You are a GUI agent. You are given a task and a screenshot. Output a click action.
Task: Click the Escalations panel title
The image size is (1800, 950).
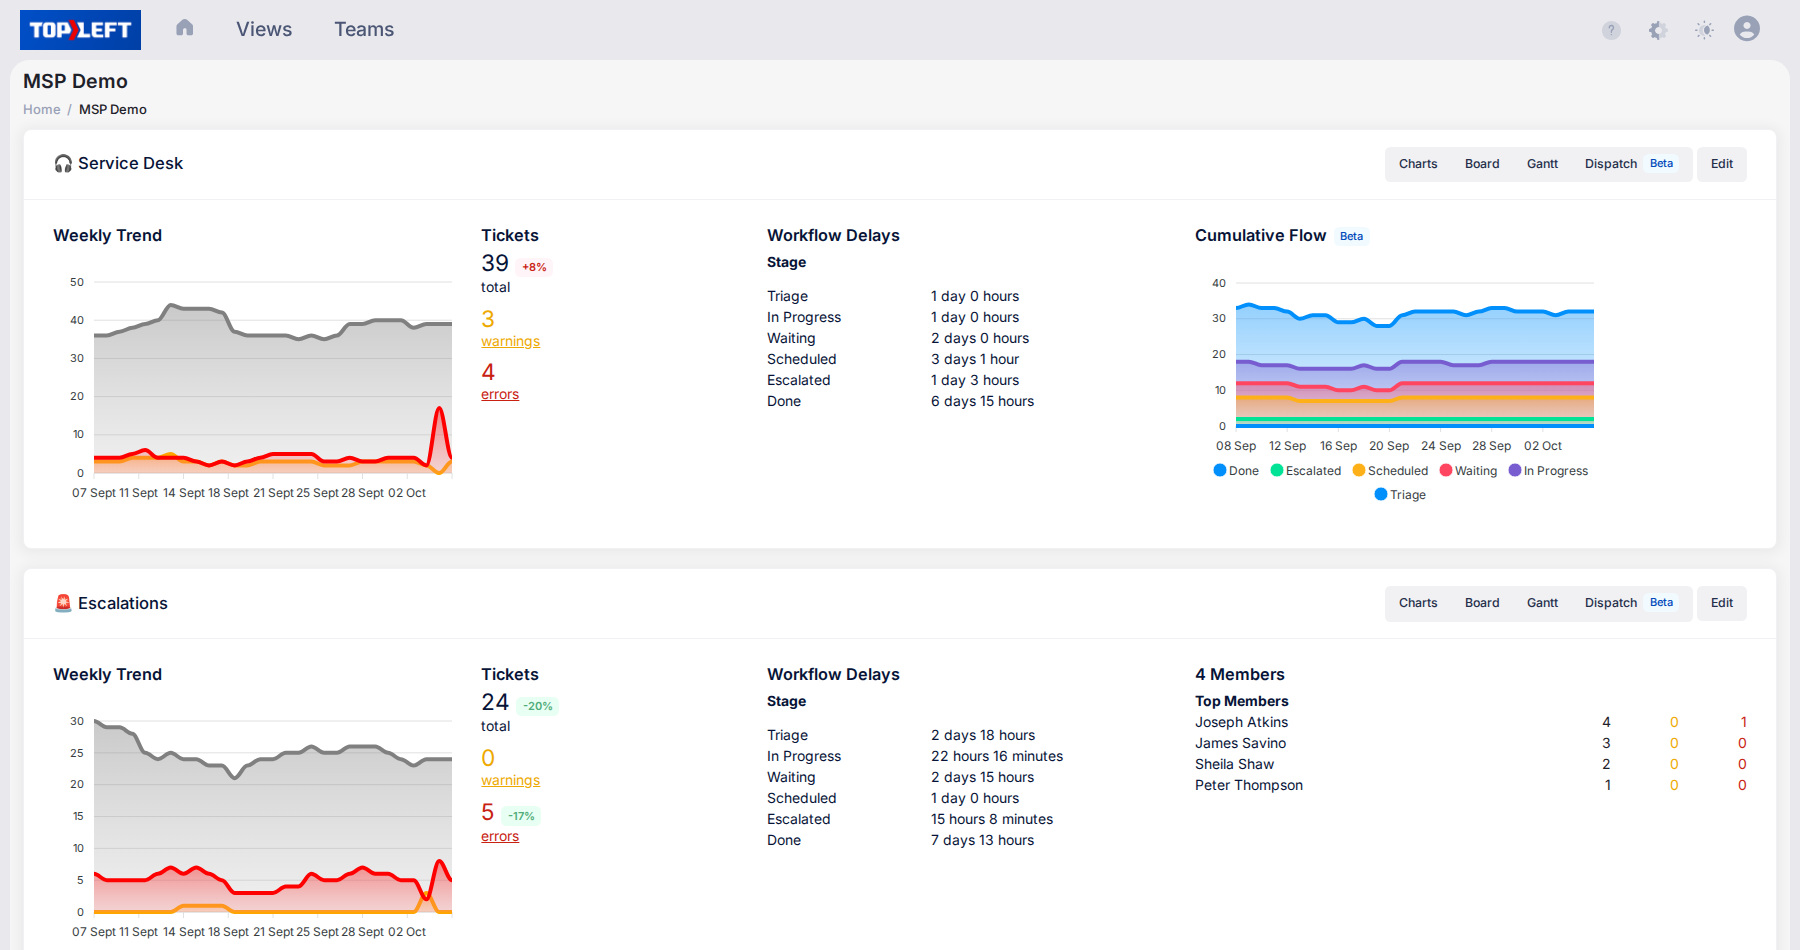pos(123,603)
